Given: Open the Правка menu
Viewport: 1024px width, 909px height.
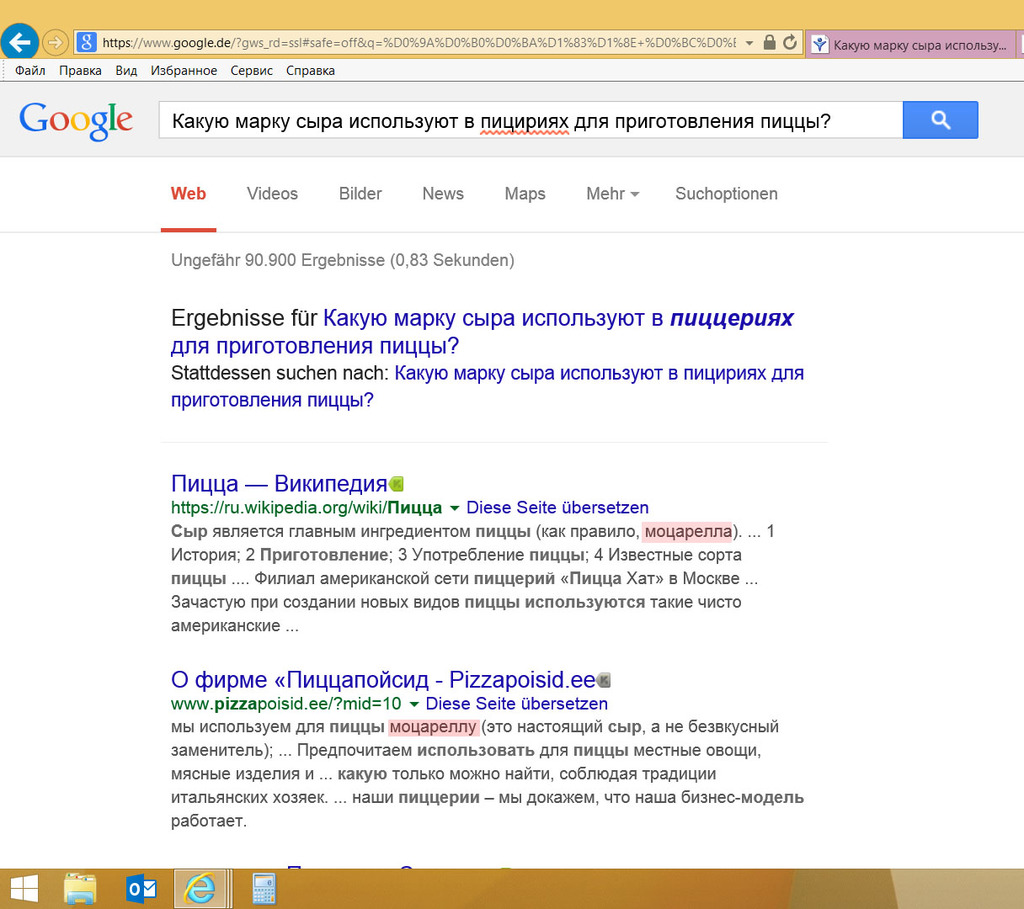Looking at the screenshot, I should coord(80,71).
